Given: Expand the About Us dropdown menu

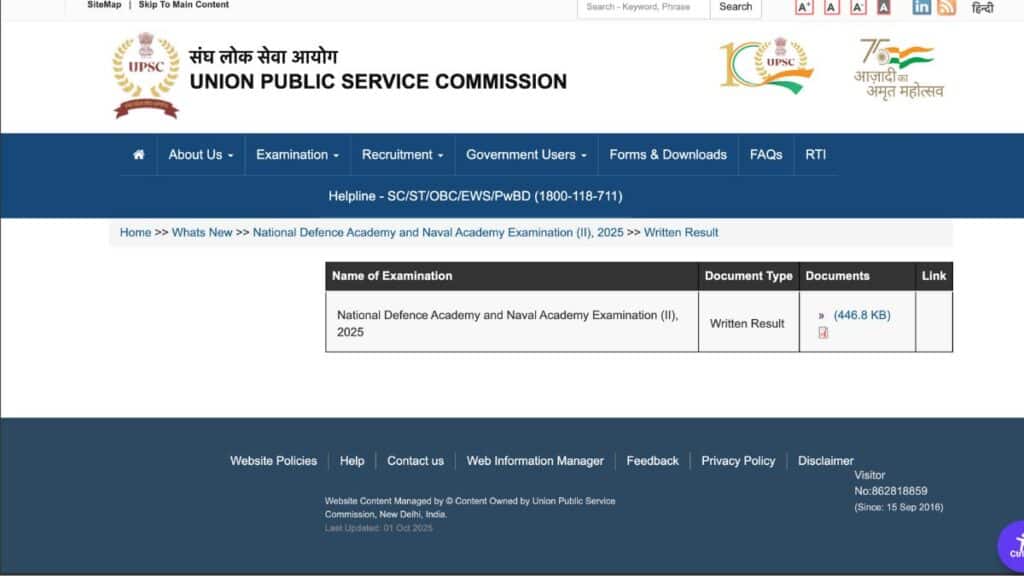Looking at the screenshot, I should [x=200, y=155].
